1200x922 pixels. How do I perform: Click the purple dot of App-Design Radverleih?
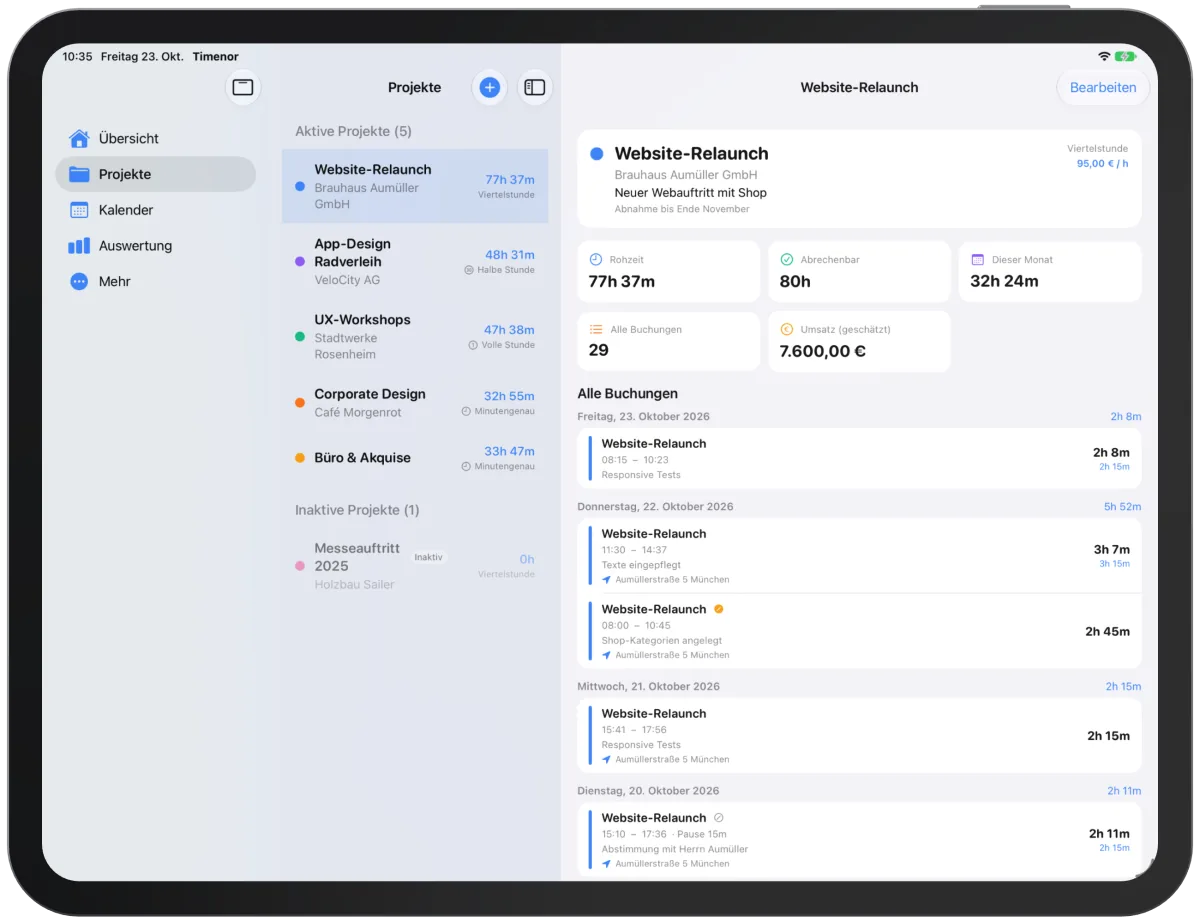(x=300, y=262)
